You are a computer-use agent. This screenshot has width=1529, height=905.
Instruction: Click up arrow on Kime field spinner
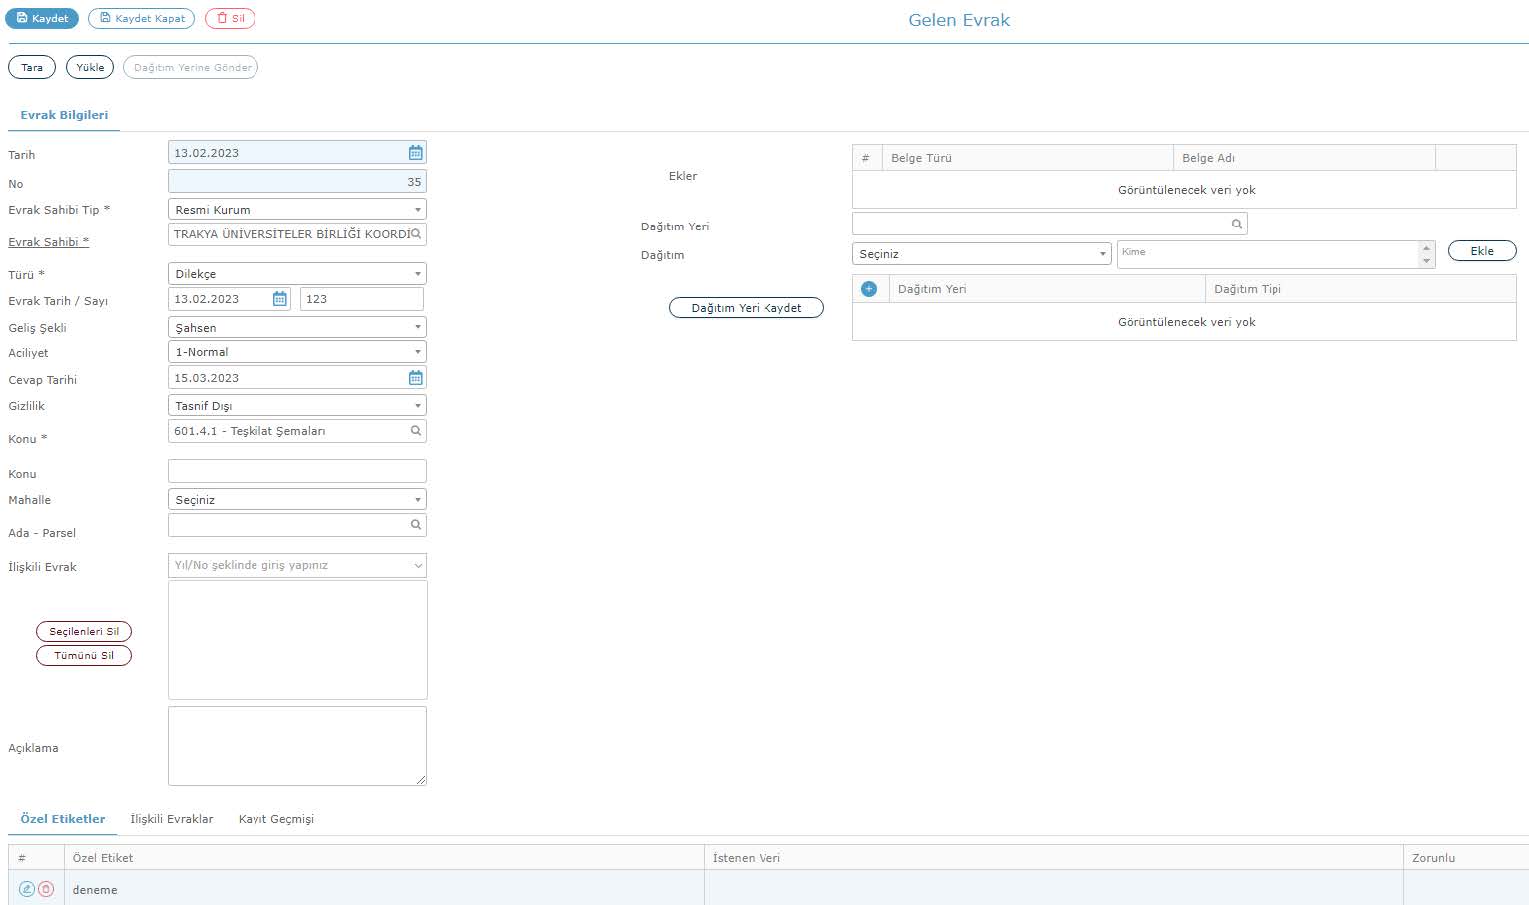[1427, 247]
